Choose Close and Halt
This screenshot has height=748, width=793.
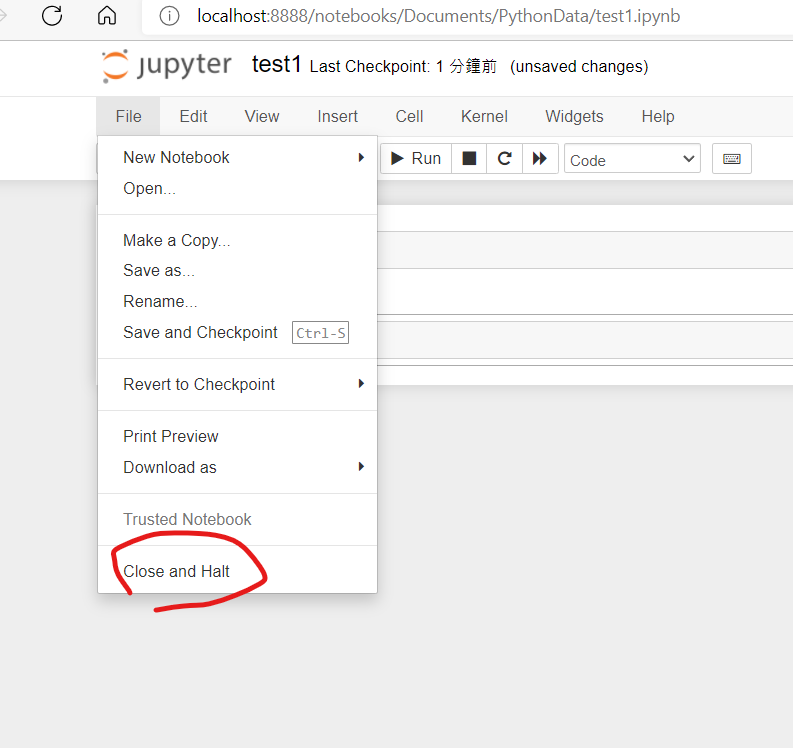tap(237, 571)
